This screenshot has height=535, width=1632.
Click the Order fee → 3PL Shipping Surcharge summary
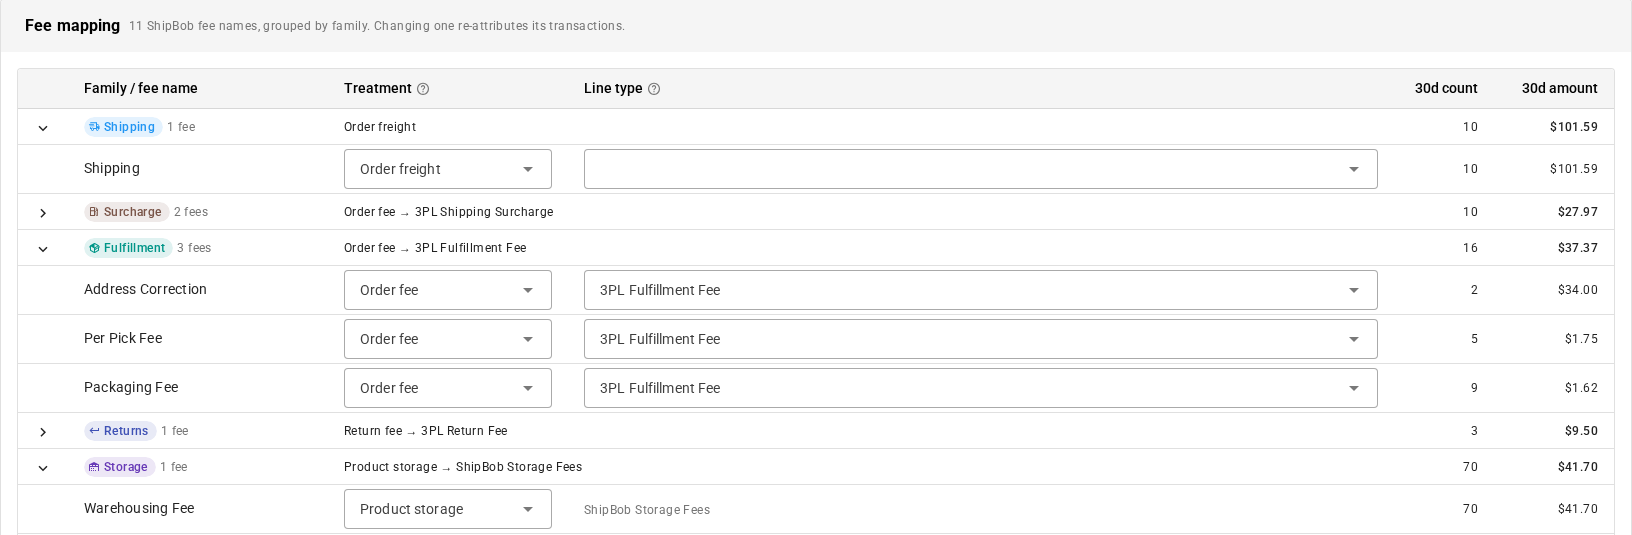click(x=448, y=212)
